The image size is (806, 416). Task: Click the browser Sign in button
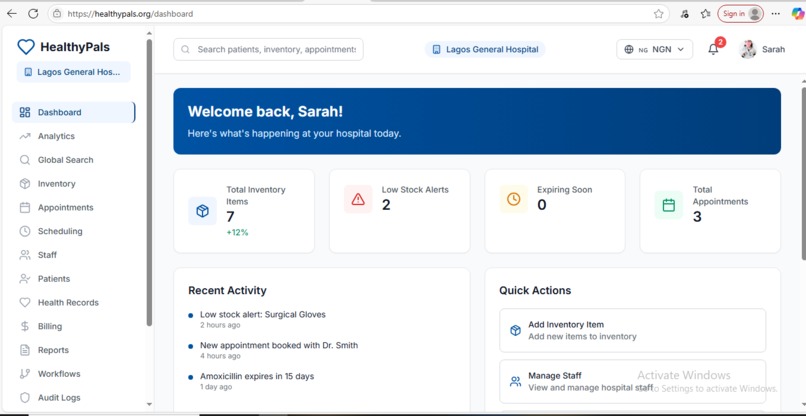pos(740,14)
